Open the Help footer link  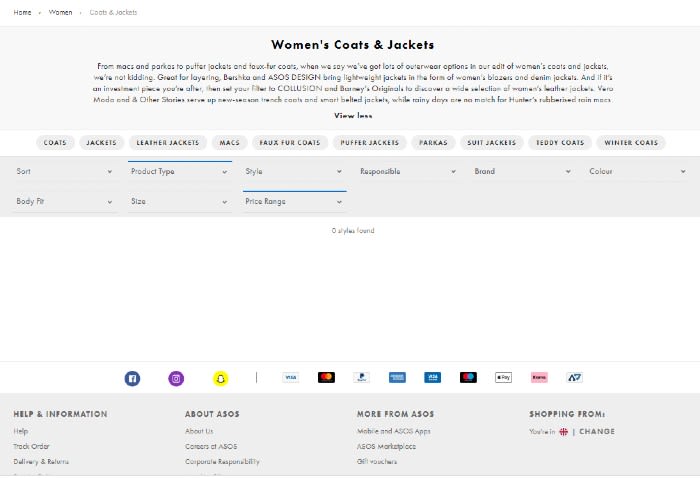[21, 431]
